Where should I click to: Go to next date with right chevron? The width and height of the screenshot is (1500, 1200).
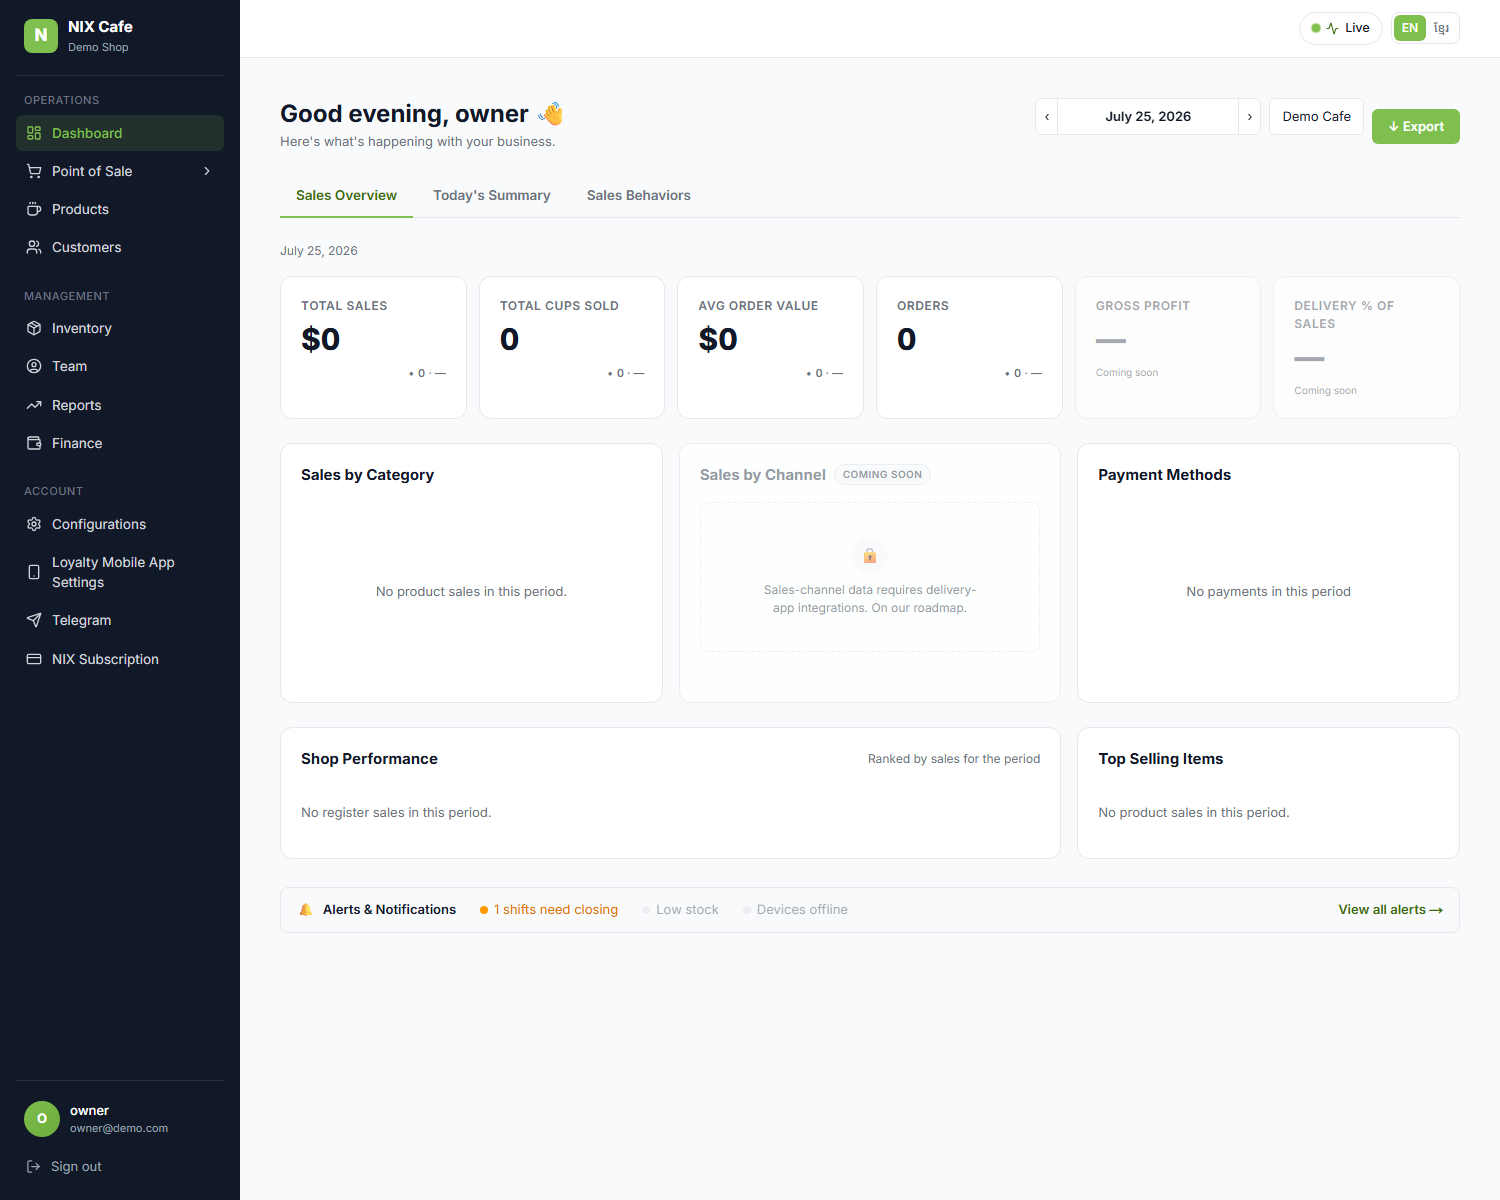[x=1250, y=117]
